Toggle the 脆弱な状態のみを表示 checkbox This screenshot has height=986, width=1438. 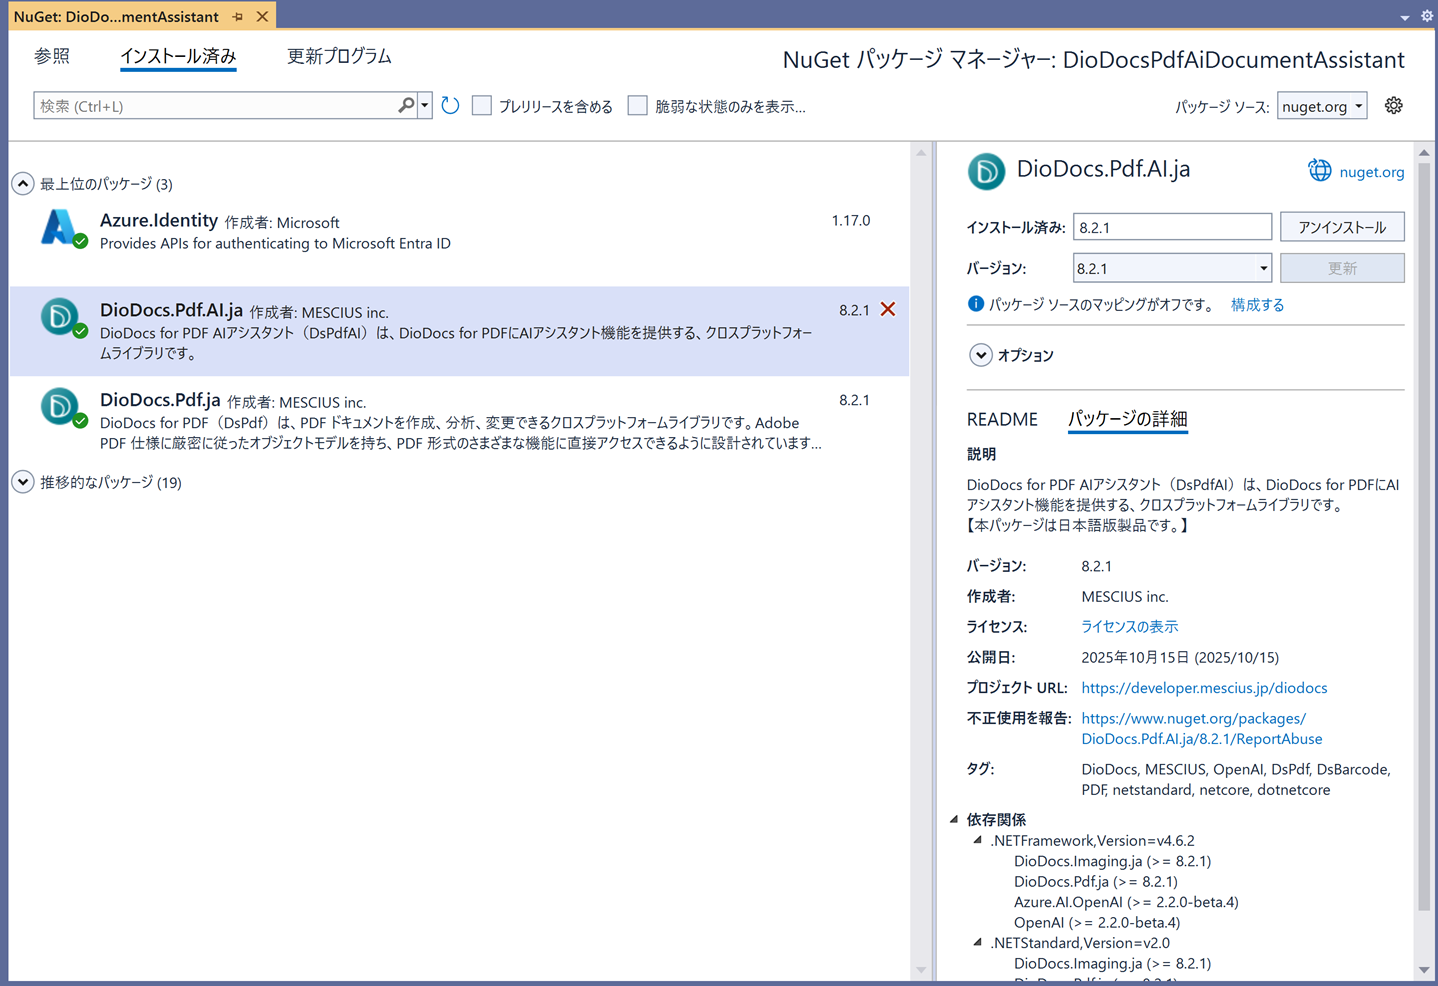[x=637, y=106]
